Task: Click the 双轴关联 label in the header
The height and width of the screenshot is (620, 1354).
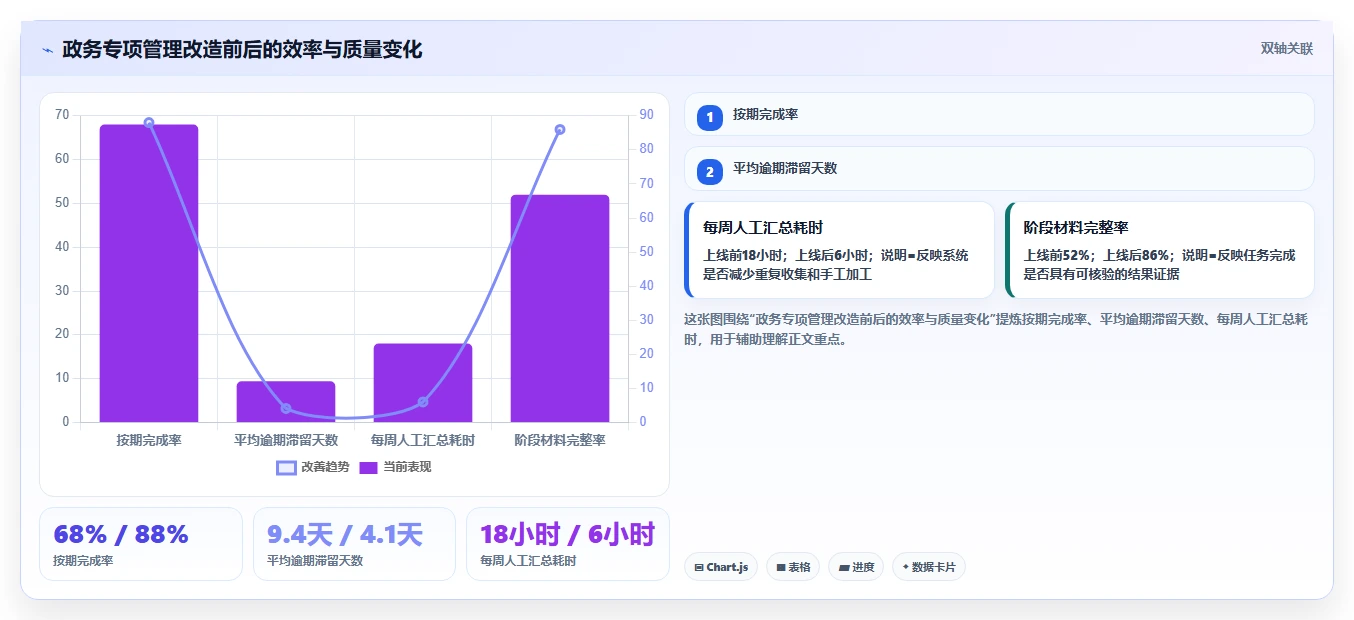Action: tap(1287, 49)
